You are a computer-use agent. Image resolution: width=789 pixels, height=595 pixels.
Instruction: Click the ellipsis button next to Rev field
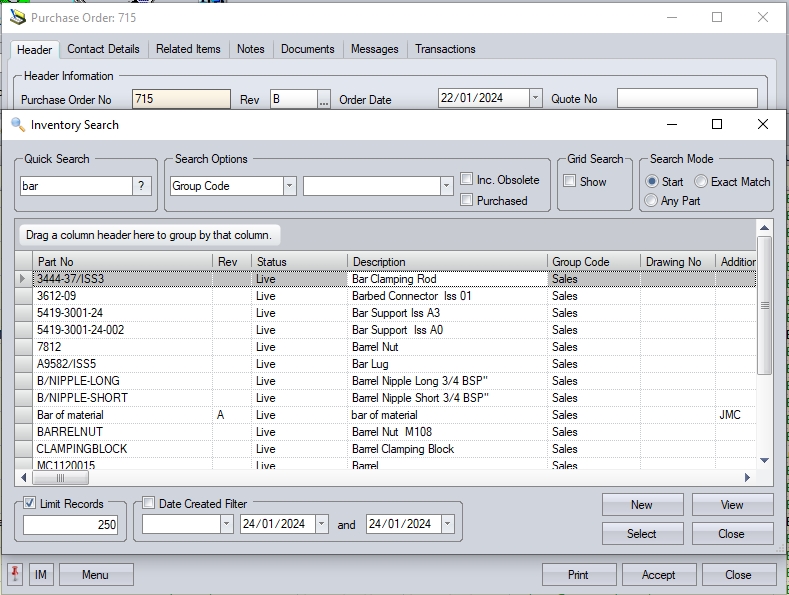coord(323,99)
